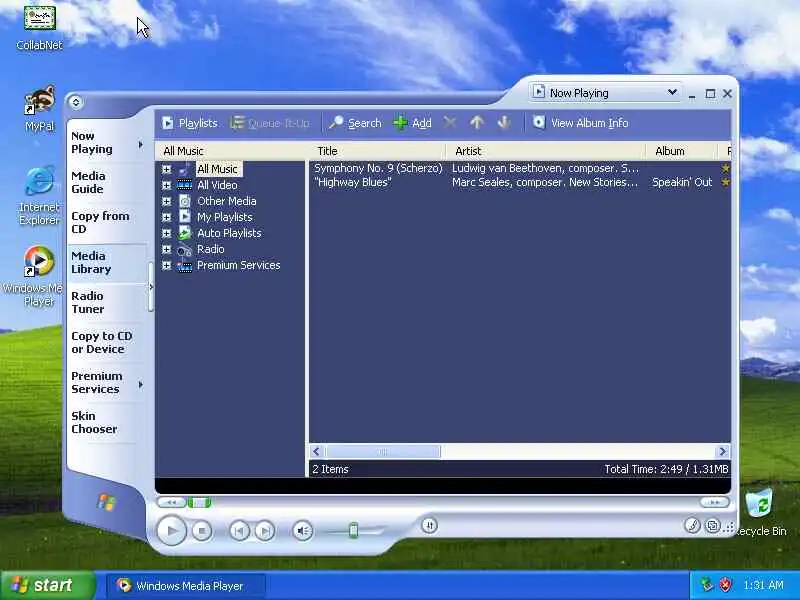This screenshot has height=600, width=800.
Task: Click the change player color icon
Action: pos(692,526)
